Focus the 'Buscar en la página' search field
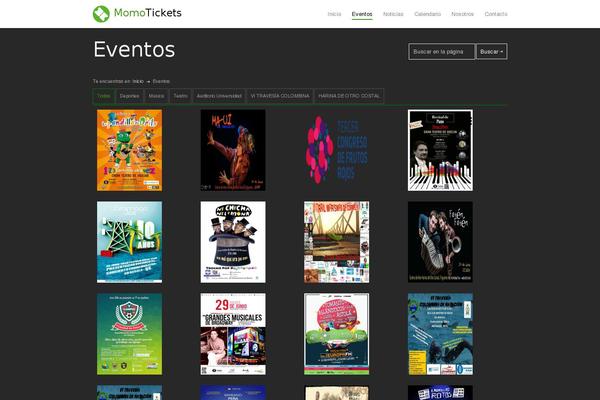This screenshot has width=600, height=400. pos(442,52)
